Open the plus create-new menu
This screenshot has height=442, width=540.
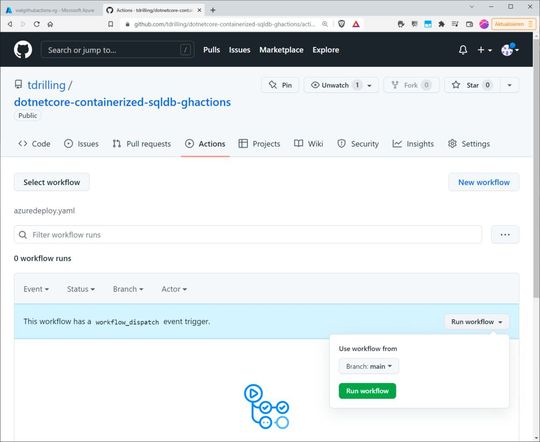pyautogui.click(x=484, y=50)
